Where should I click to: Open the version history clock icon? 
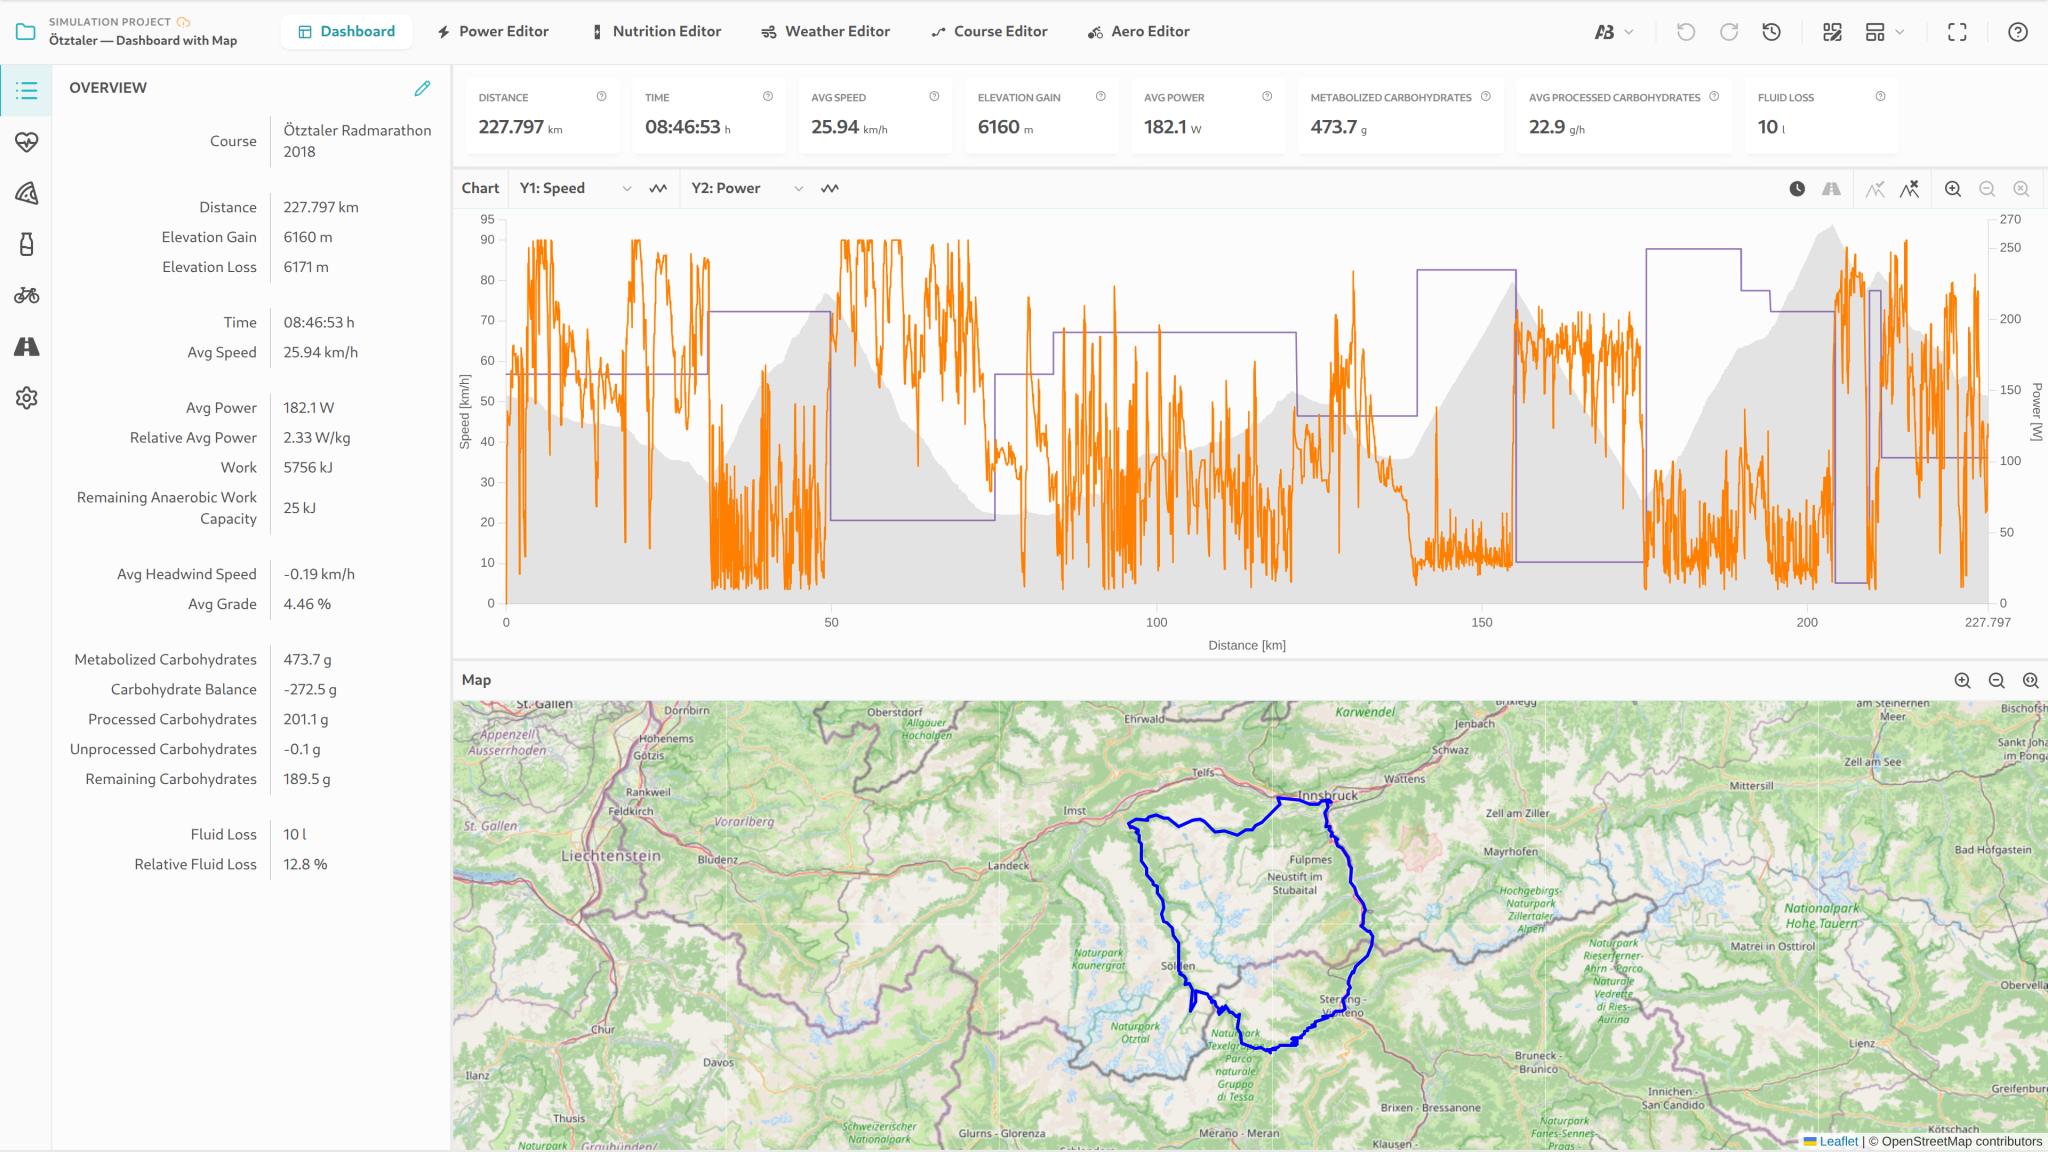pos(1772,32)
